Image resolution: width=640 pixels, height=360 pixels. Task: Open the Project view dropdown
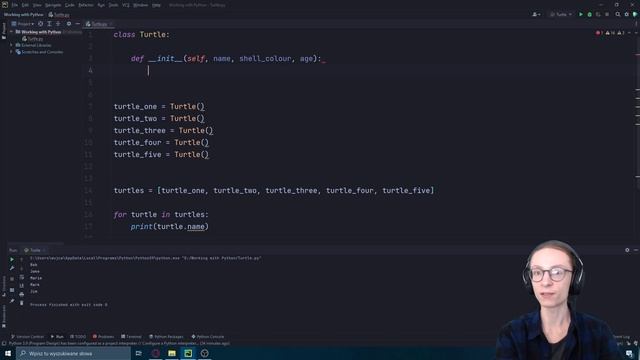pos(23,24)
